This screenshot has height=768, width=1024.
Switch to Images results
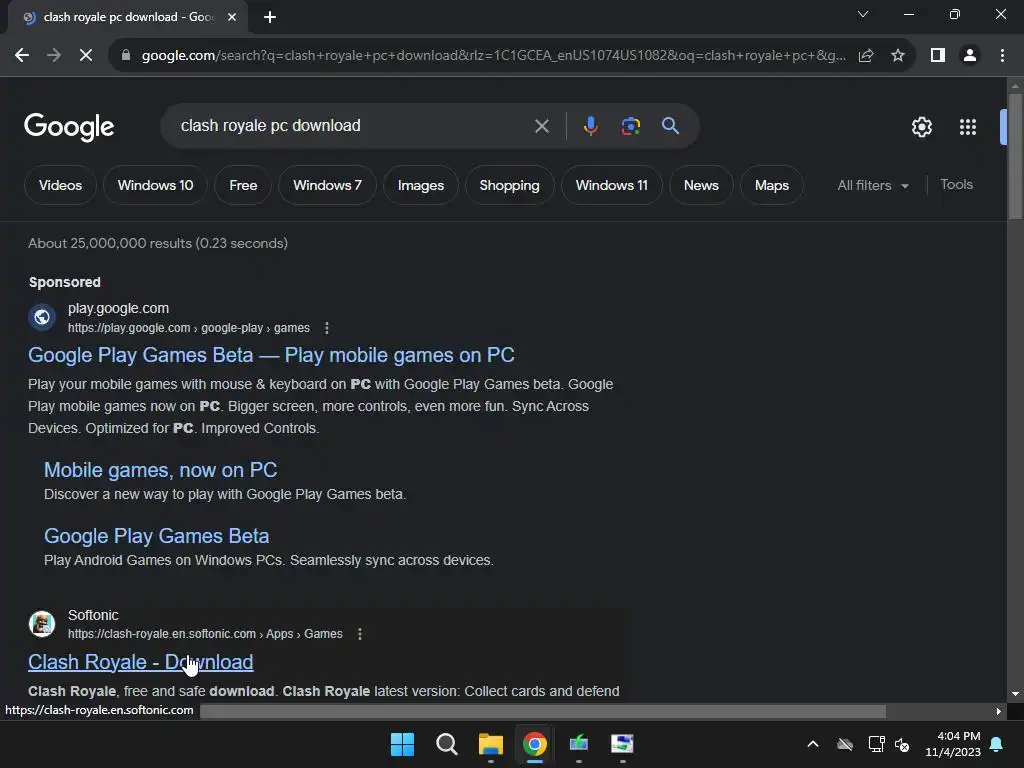click(x=421, y=185)
